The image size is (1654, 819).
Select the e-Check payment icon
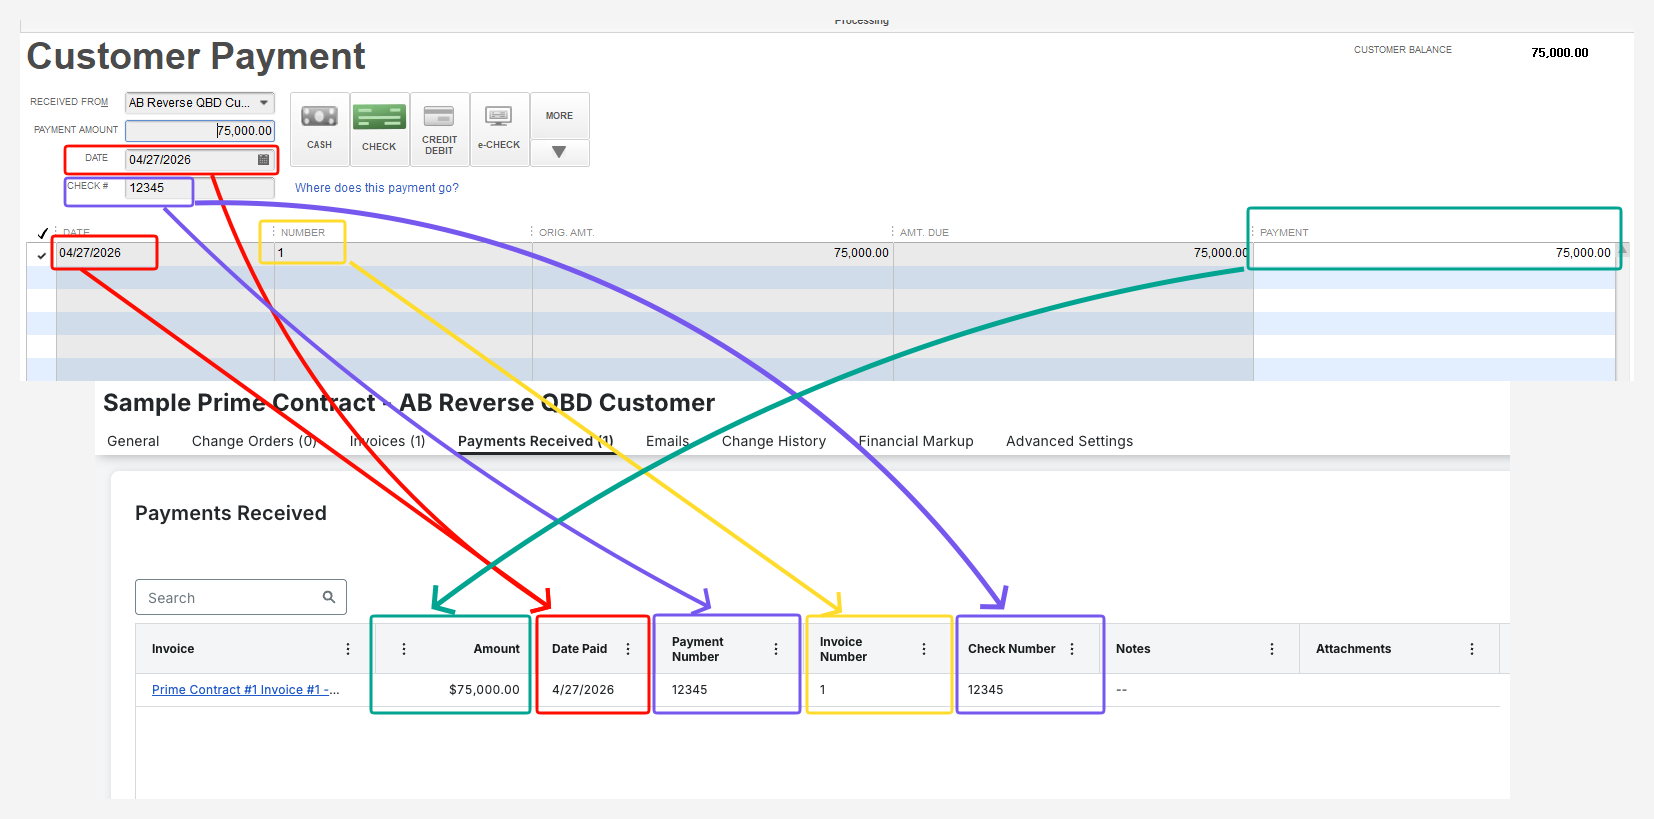click(500, 129)
